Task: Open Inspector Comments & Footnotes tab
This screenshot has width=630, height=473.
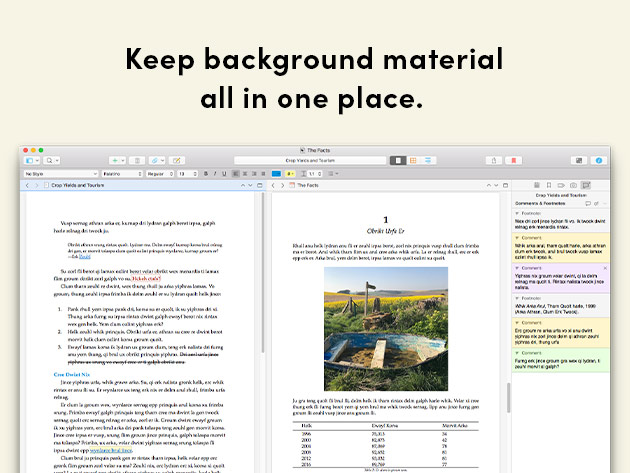Action: point(586,185)
